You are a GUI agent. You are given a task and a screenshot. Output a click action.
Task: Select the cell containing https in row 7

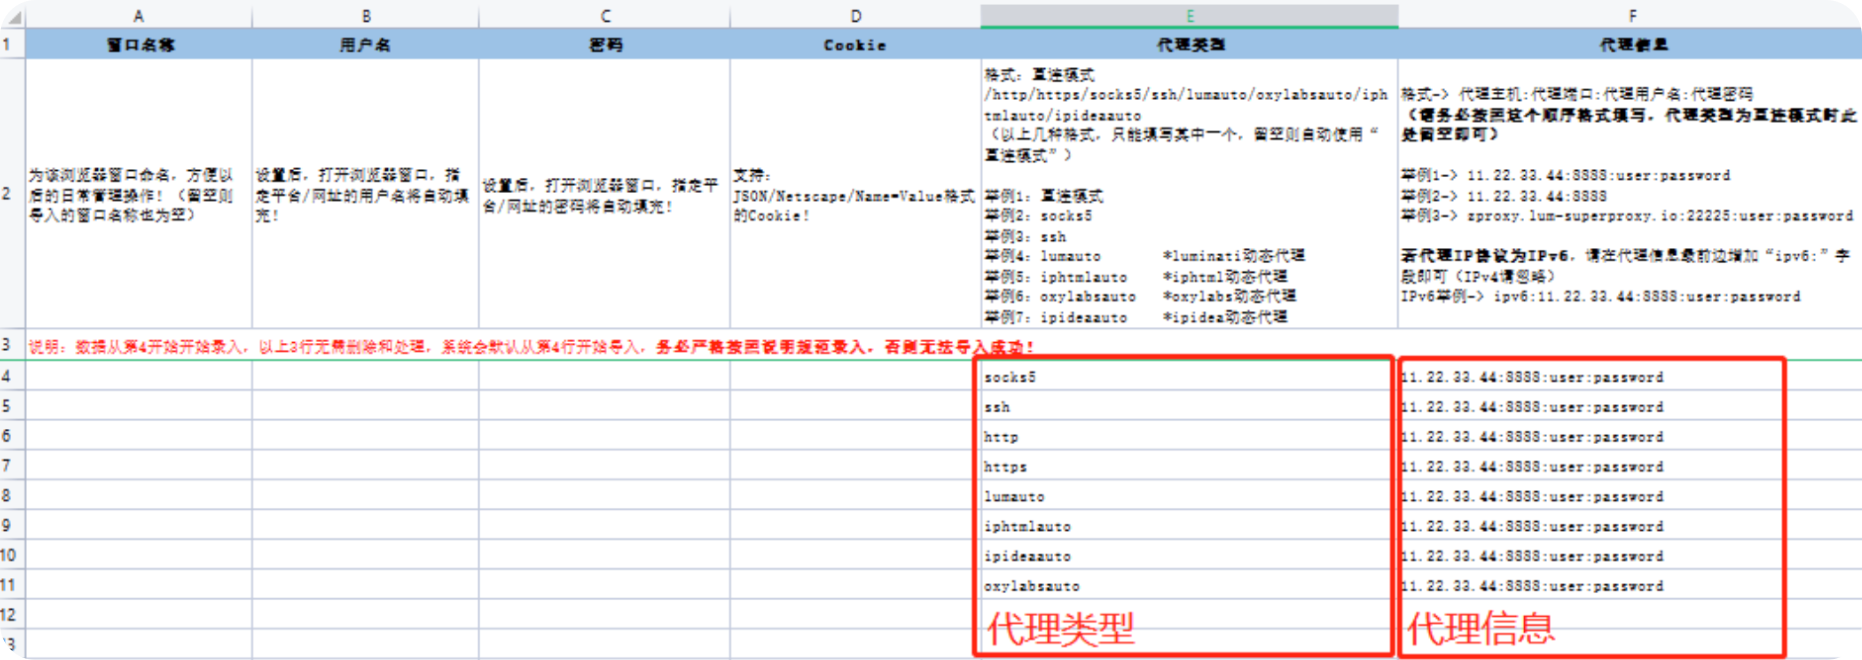tap(1189, 466)
